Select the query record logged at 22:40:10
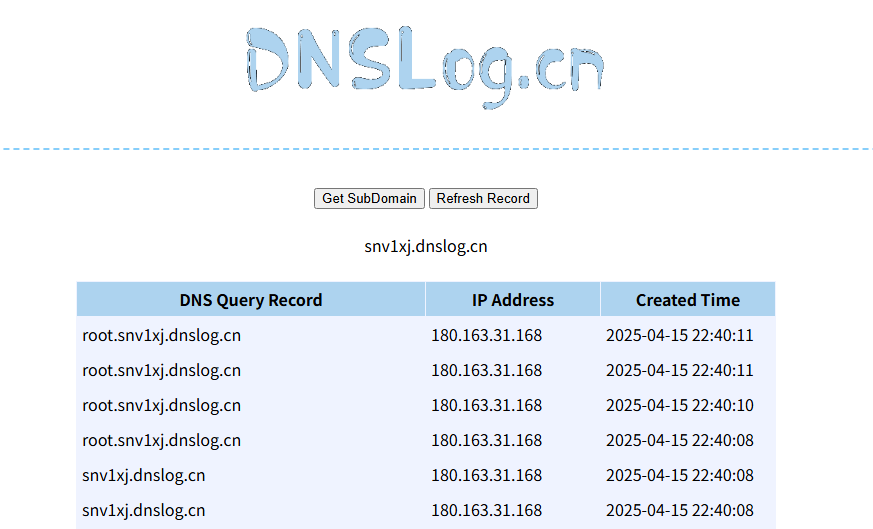This screenshot has width=873, height=529. [162, 406]
